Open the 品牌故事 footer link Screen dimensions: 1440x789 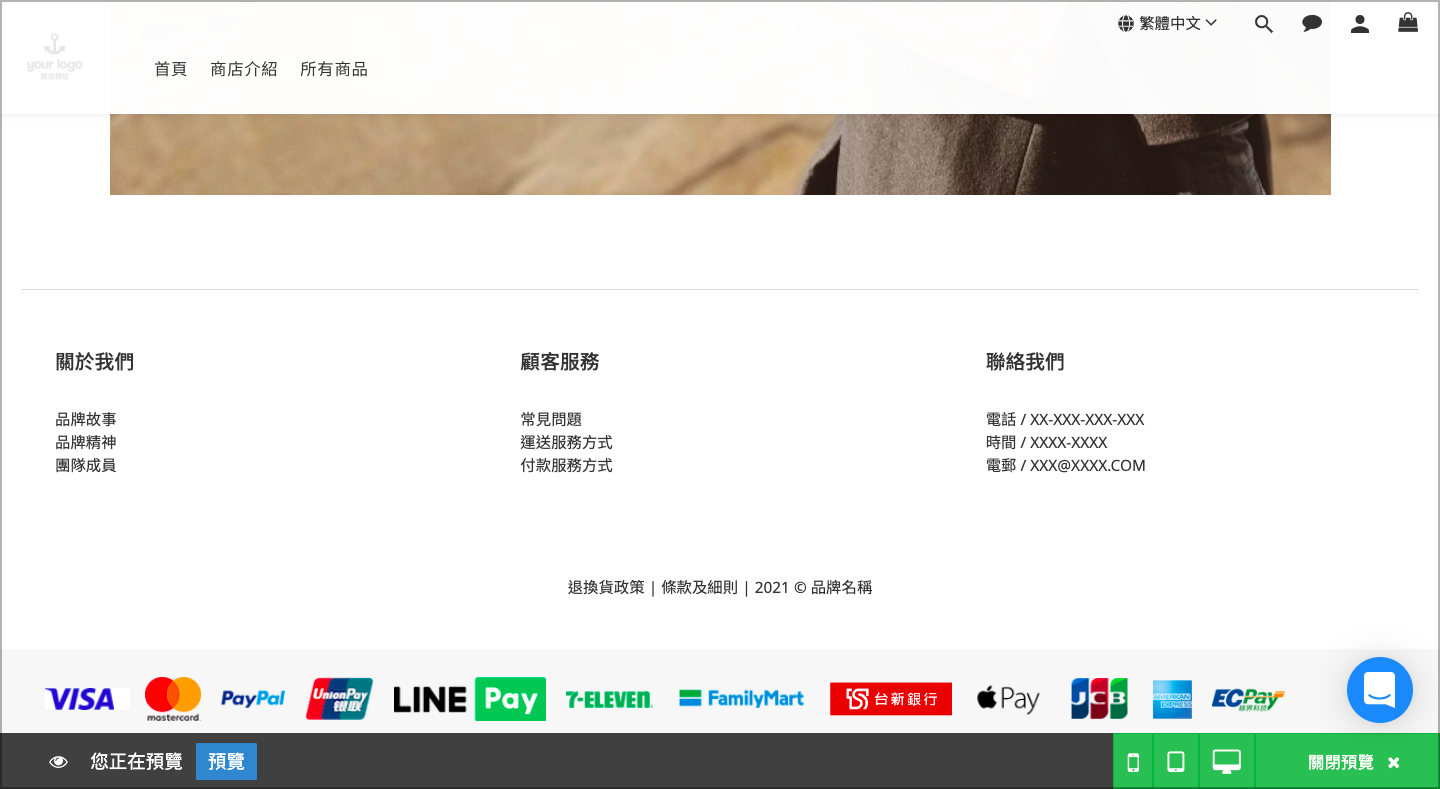point(86,419)
